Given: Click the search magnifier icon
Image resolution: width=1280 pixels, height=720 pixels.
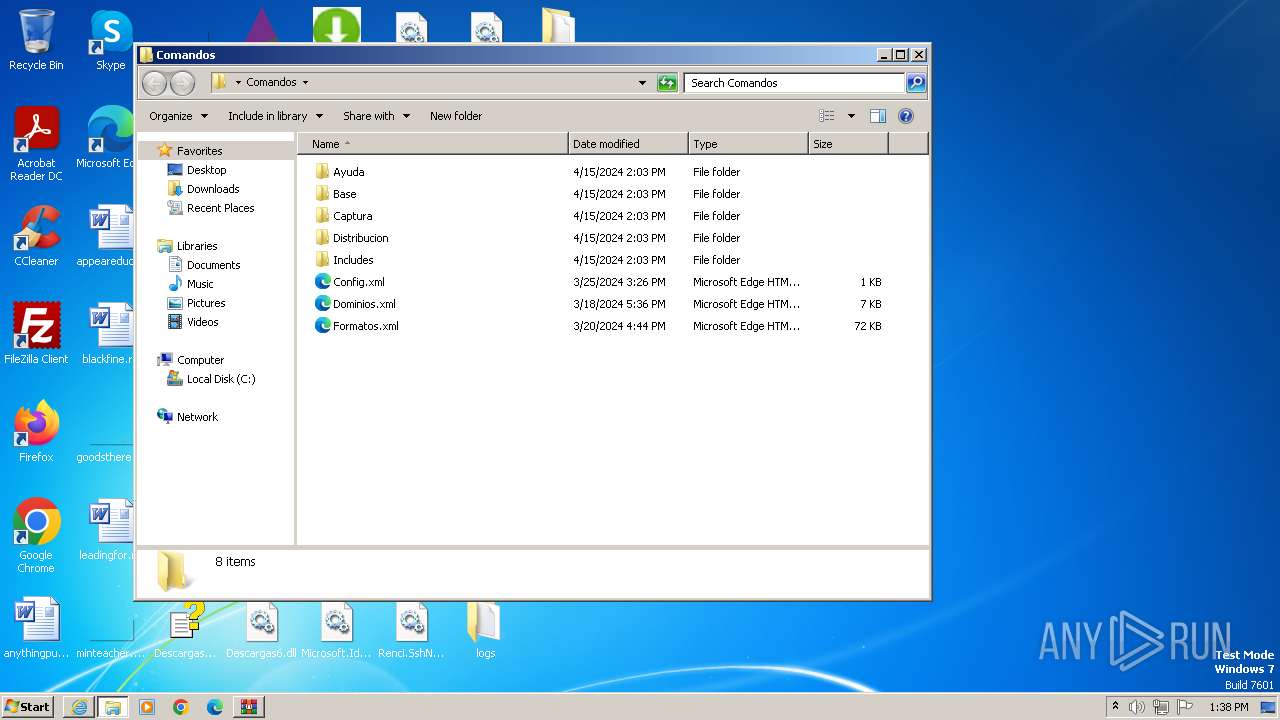Looking at the screenshot, I should pos(916,83).
